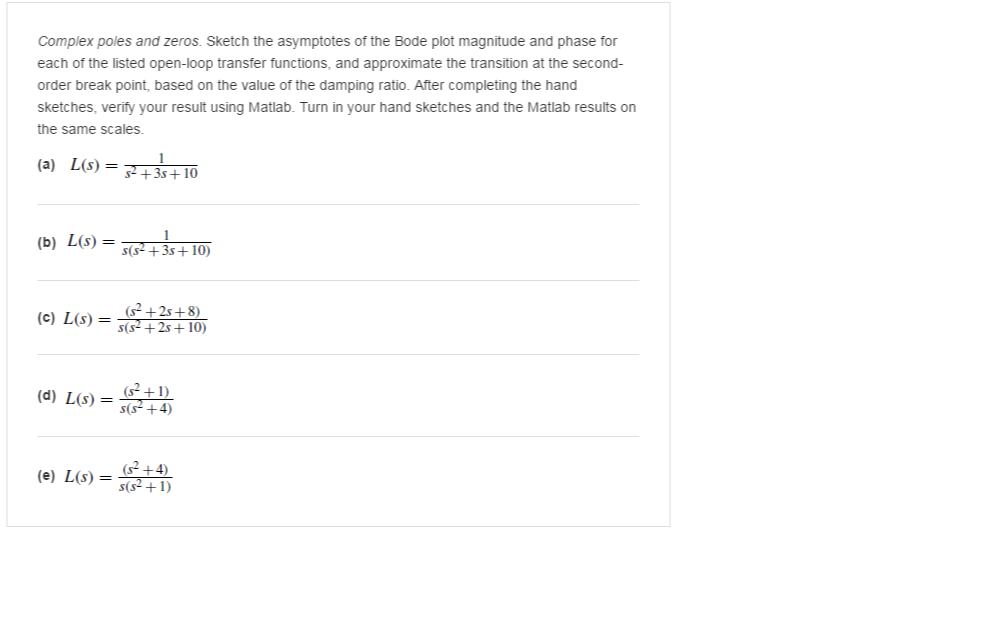Viewport: 1008px width, 630px height.
Task: Click denominator s(s²+3s+10) in part (b)
Action: [x=166, y=251]
